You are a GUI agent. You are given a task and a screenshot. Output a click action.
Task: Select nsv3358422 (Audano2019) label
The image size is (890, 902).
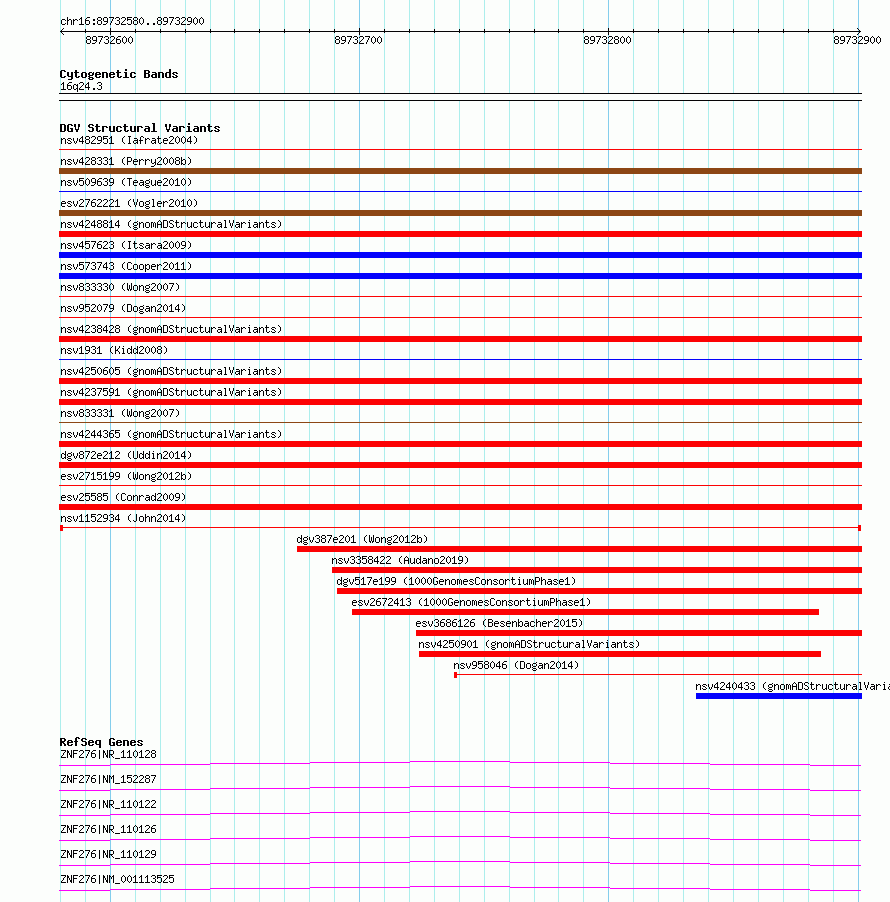(400, 560)
